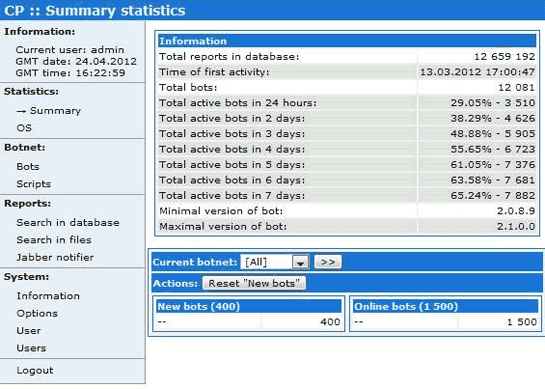Open the Users management link

(31, 348)
